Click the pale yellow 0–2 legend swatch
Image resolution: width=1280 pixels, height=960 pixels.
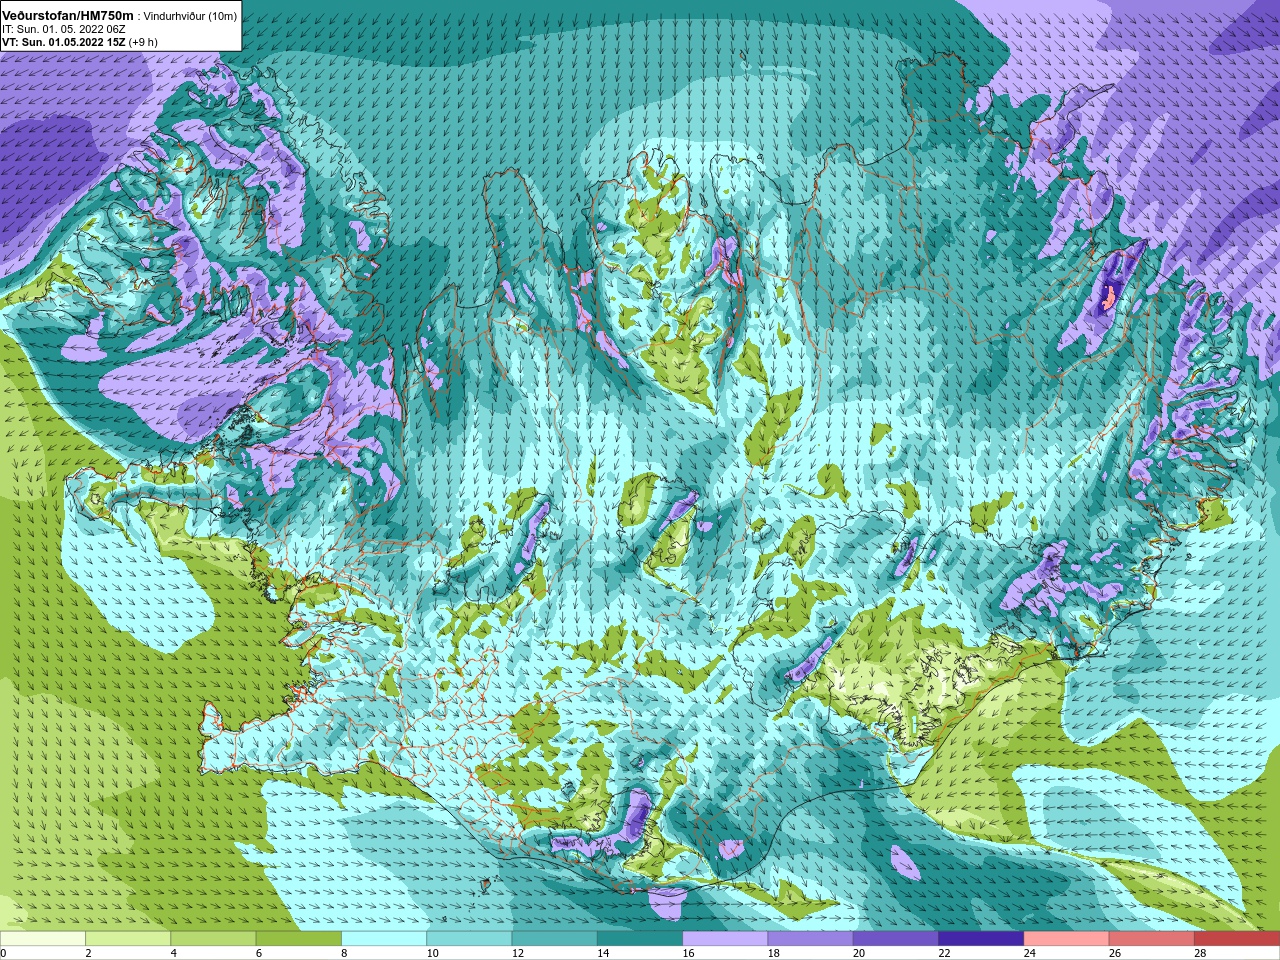43,939
